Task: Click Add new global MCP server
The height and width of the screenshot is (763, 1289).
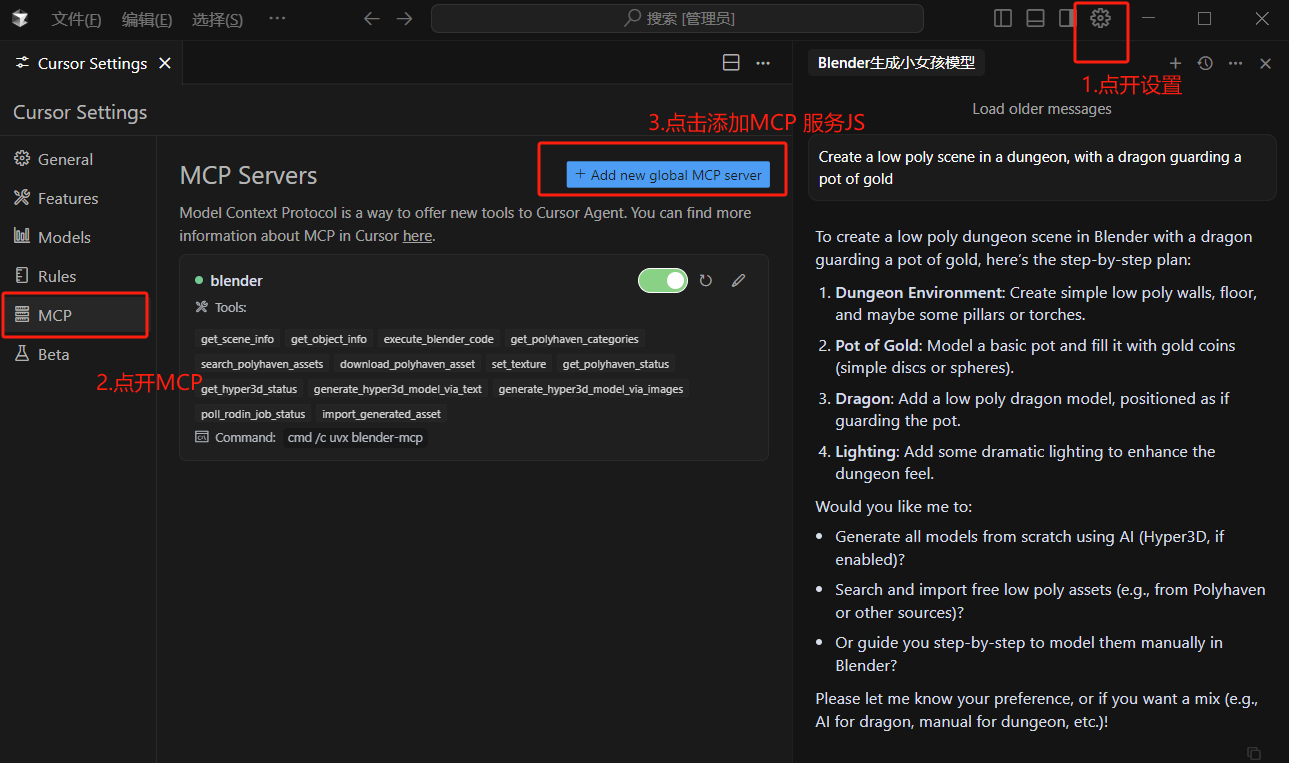Action: coord(668,175)
